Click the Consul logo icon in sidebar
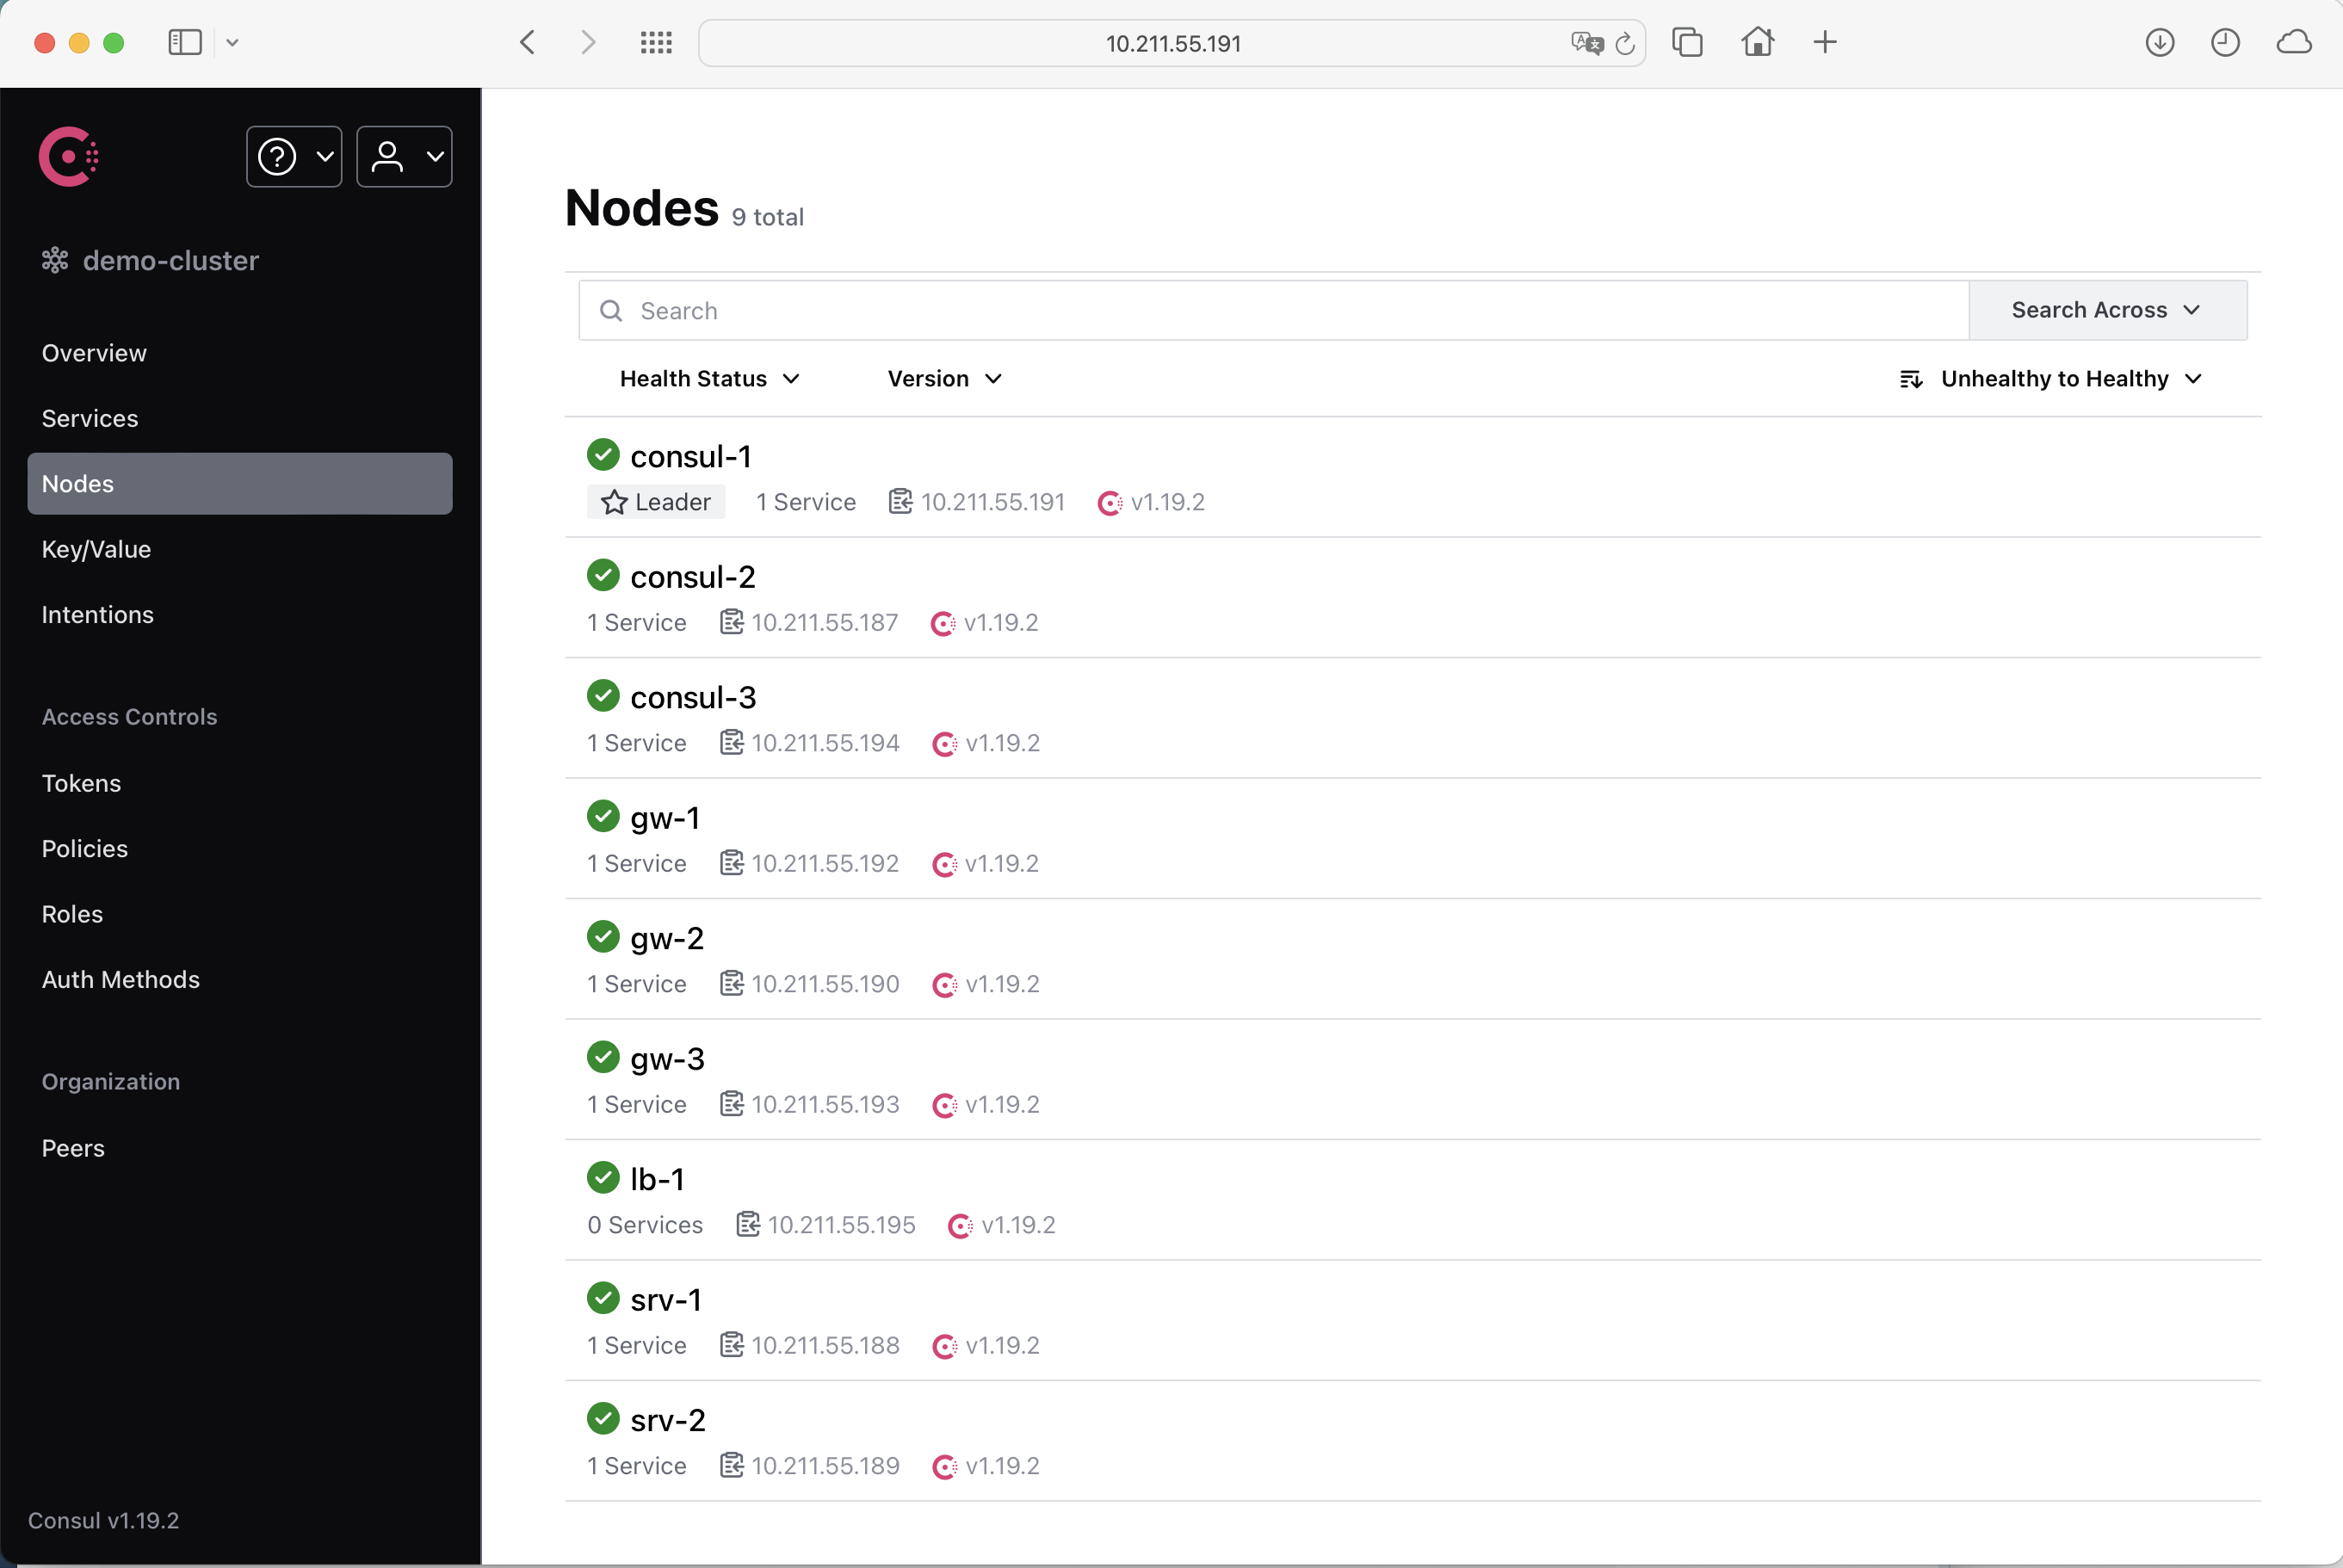Image resolution: width=2343 pixels, height=1568 pixels. coord(70,156)
